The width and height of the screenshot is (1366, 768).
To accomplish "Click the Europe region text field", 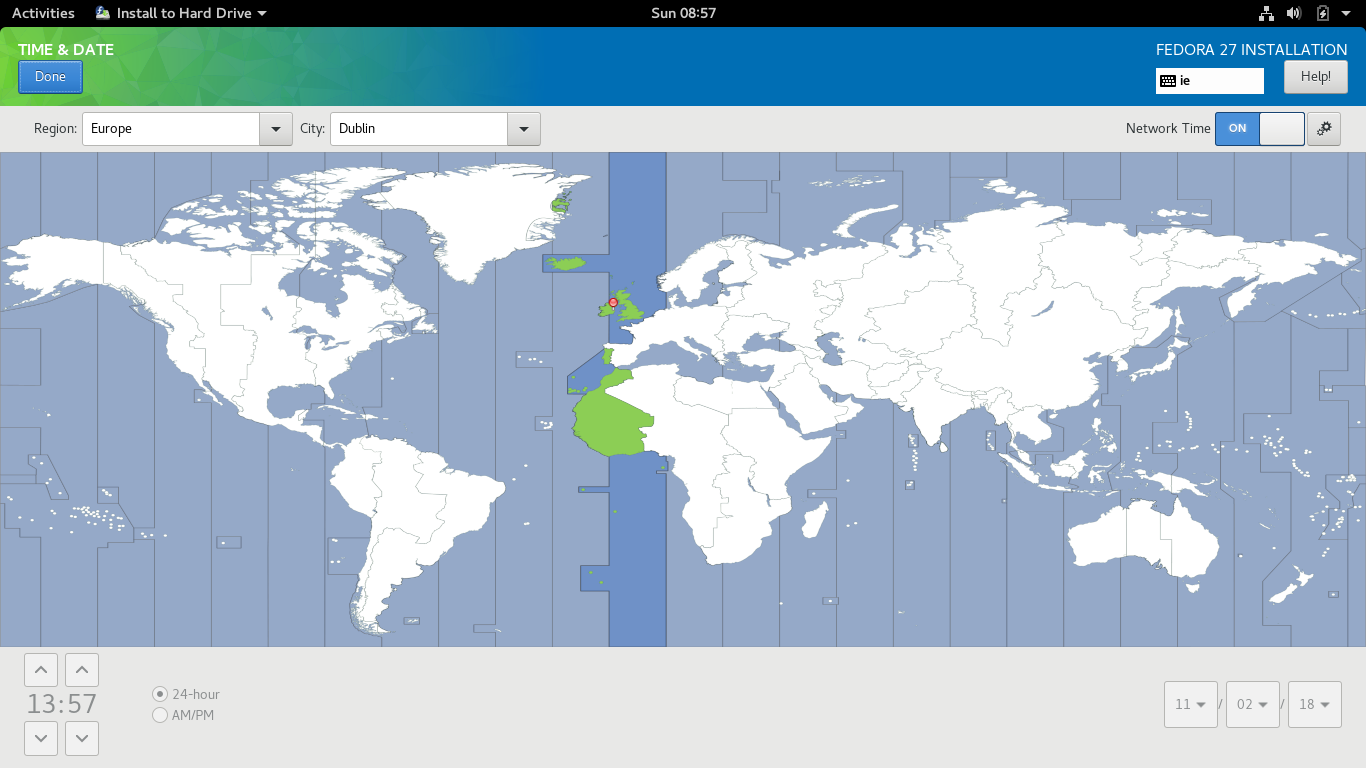I will 171,129.
